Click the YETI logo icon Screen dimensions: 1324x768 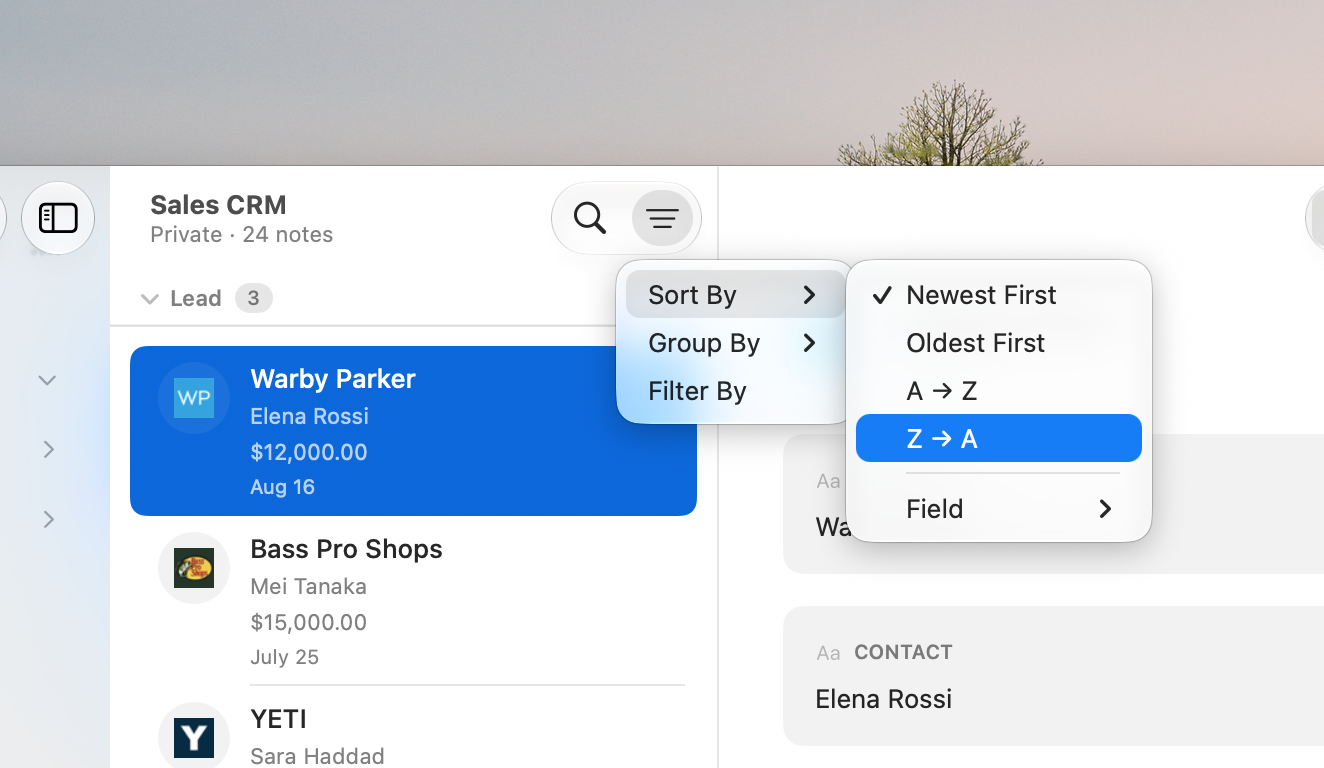point(194,738)
